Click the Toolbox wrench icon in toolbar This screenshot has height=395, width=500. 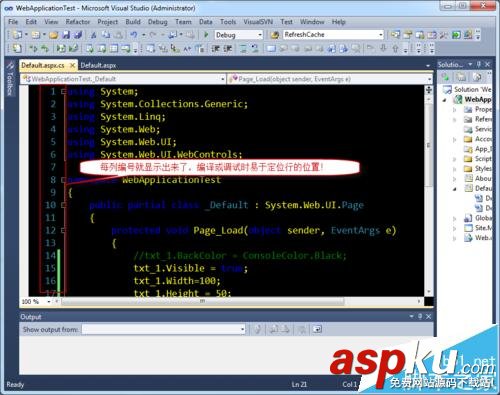[x=444, y=35]
